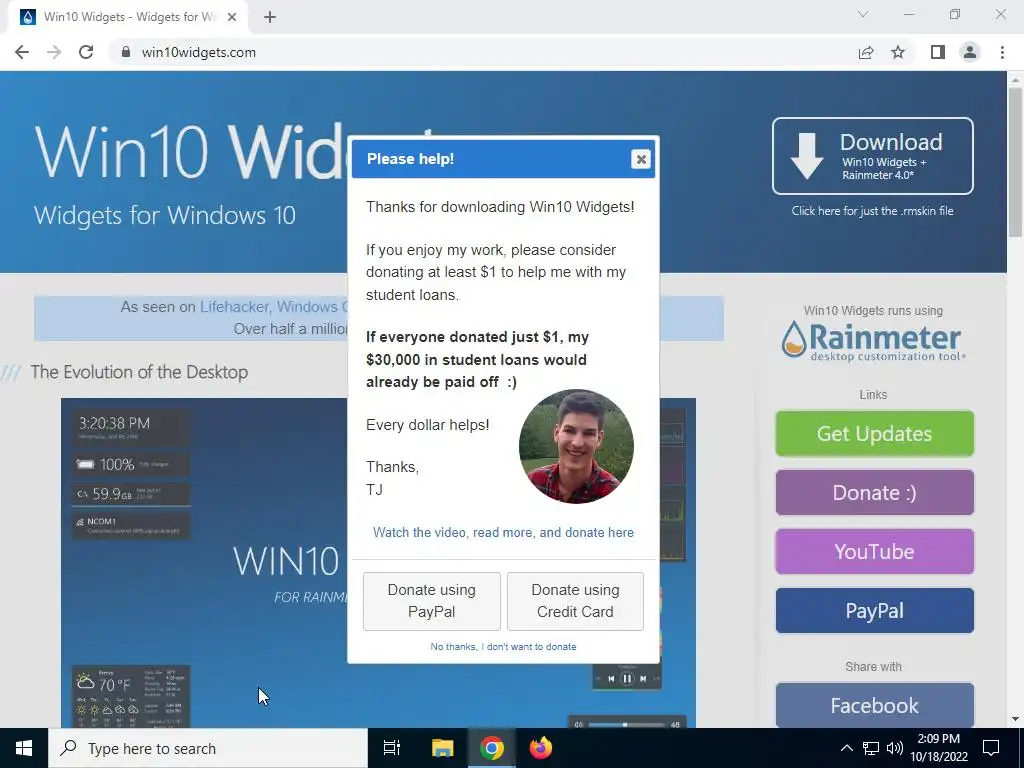The width and height of the screenshot is (1024, 768).
Task: Open the clock showing 2:09 PM
Action: click(x=939, y=748)
